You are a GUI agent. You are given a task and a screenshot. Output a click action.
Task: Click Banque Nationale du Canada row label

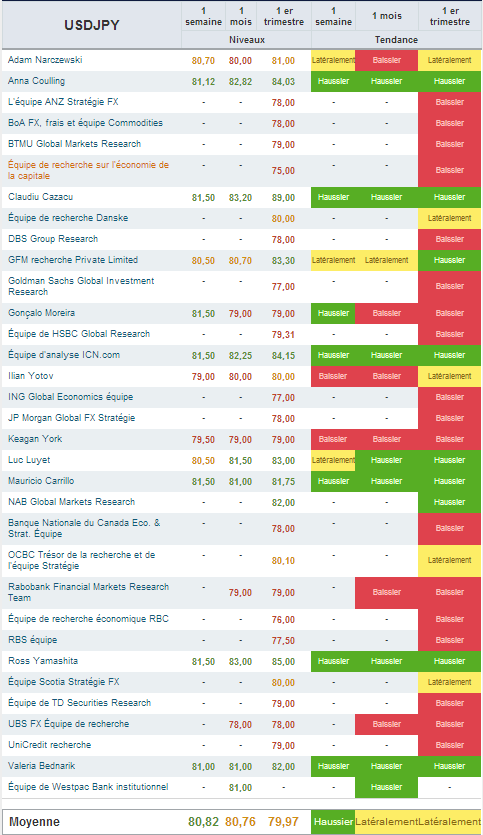(84, 528)
